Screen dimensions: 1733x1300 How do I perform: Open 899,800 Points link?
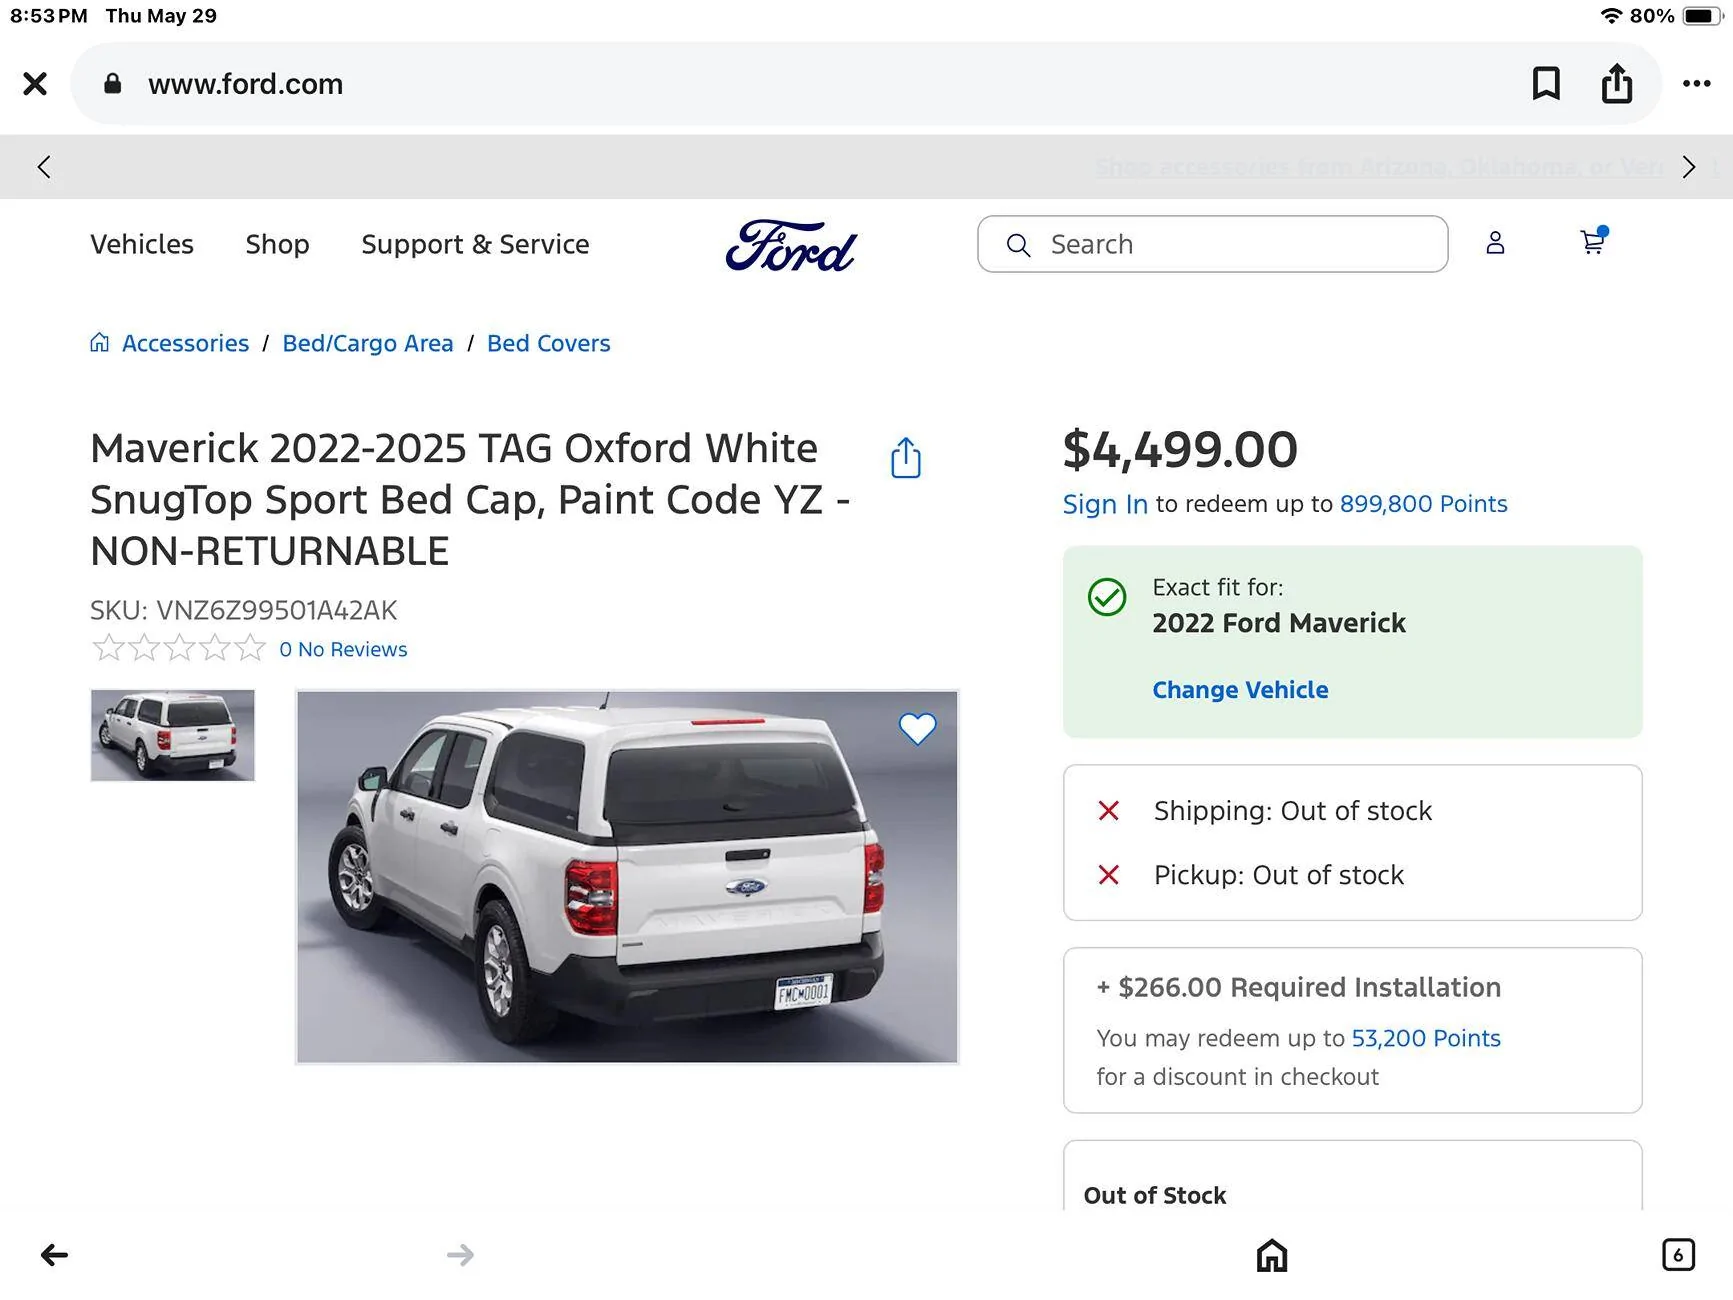pyautogui.click(x=1423, y=504)
